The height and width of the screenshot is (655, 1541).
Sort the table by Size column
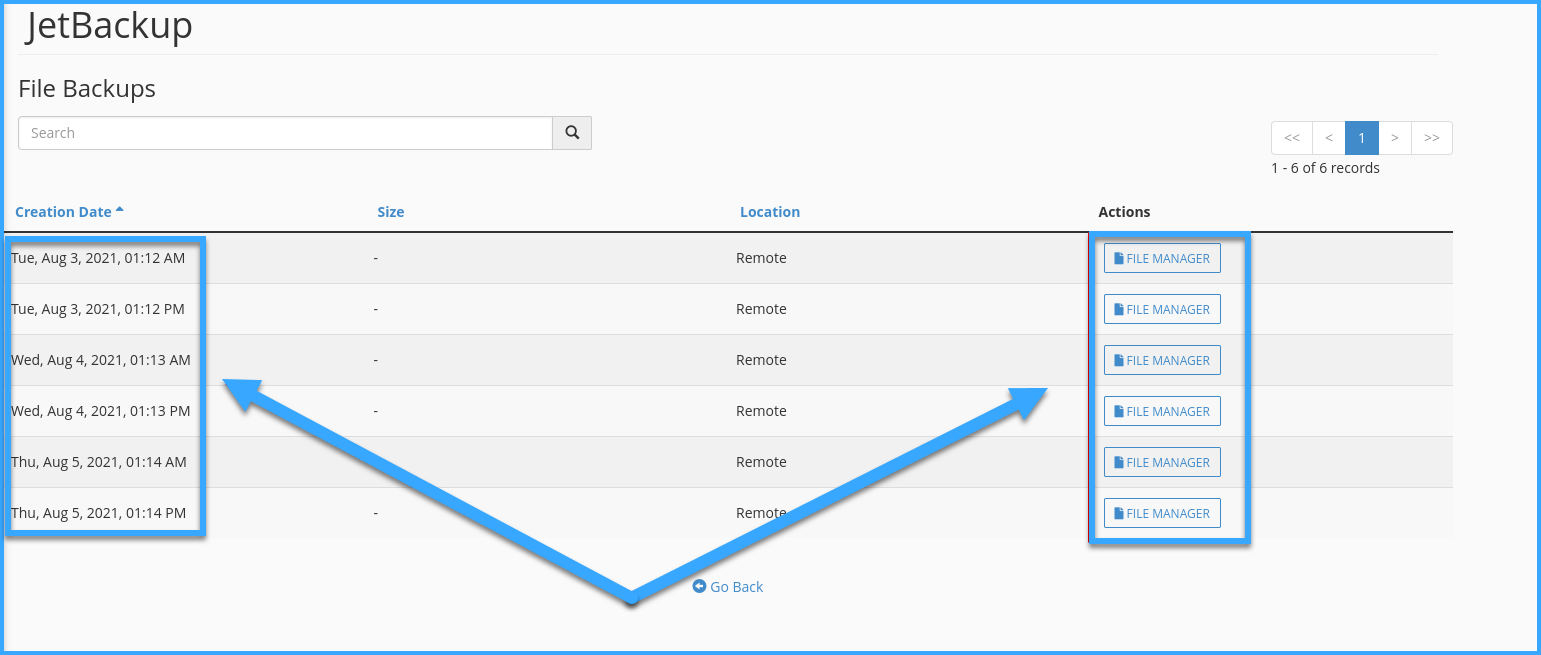coord(390,212)
